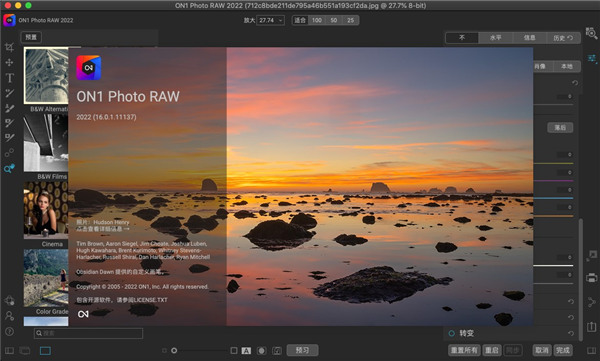Select the Text tool
Viewport: 600px width, 361px height.
[x=9, y=78]
